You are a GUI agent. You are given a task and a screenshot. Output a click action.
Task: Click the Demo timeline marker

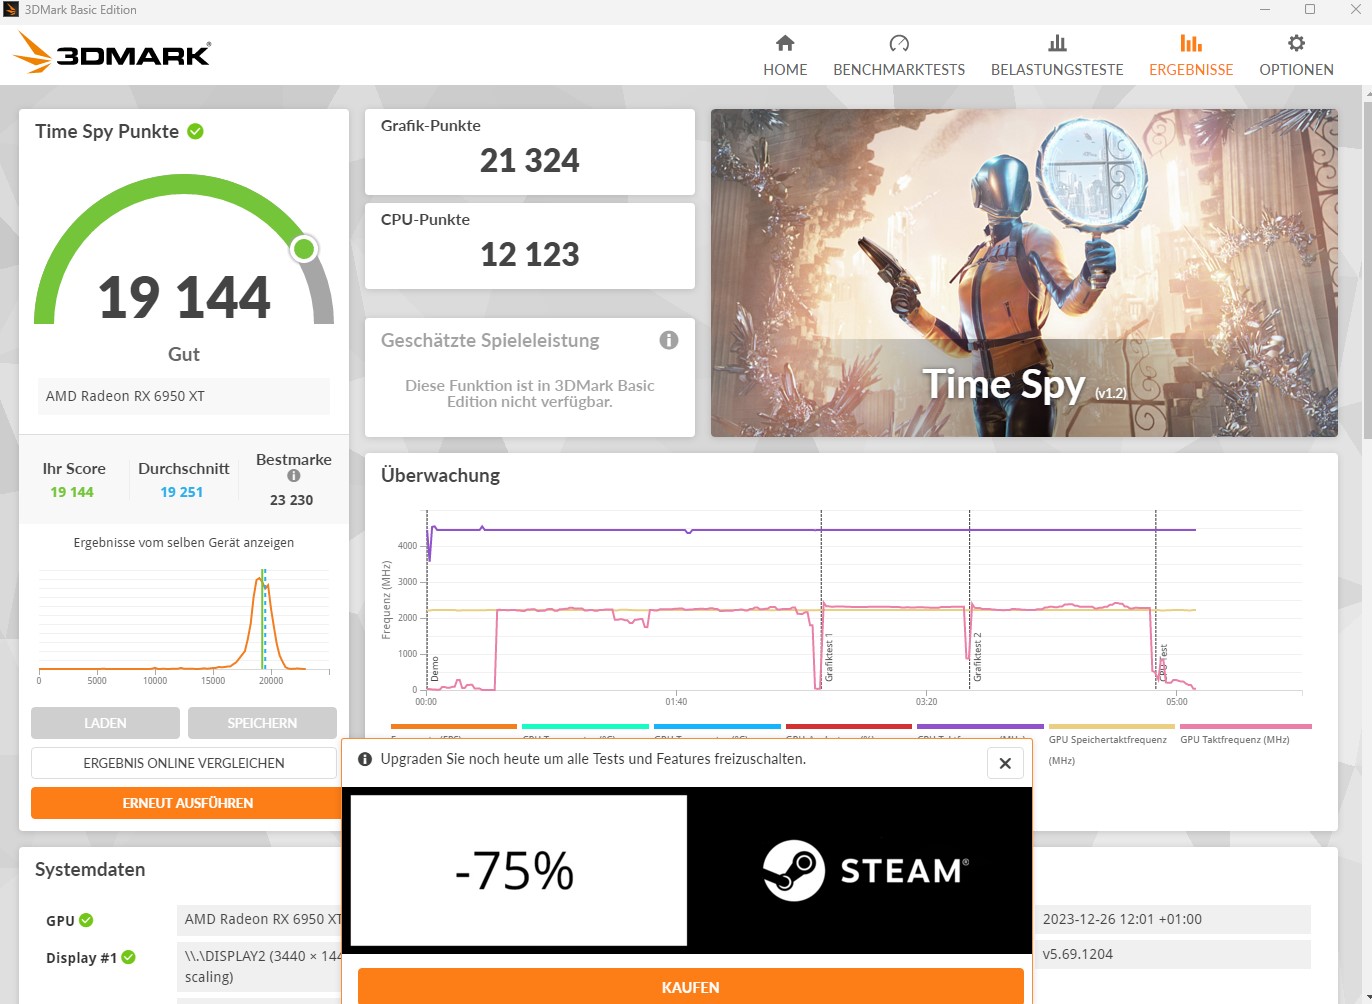[434, 669]
